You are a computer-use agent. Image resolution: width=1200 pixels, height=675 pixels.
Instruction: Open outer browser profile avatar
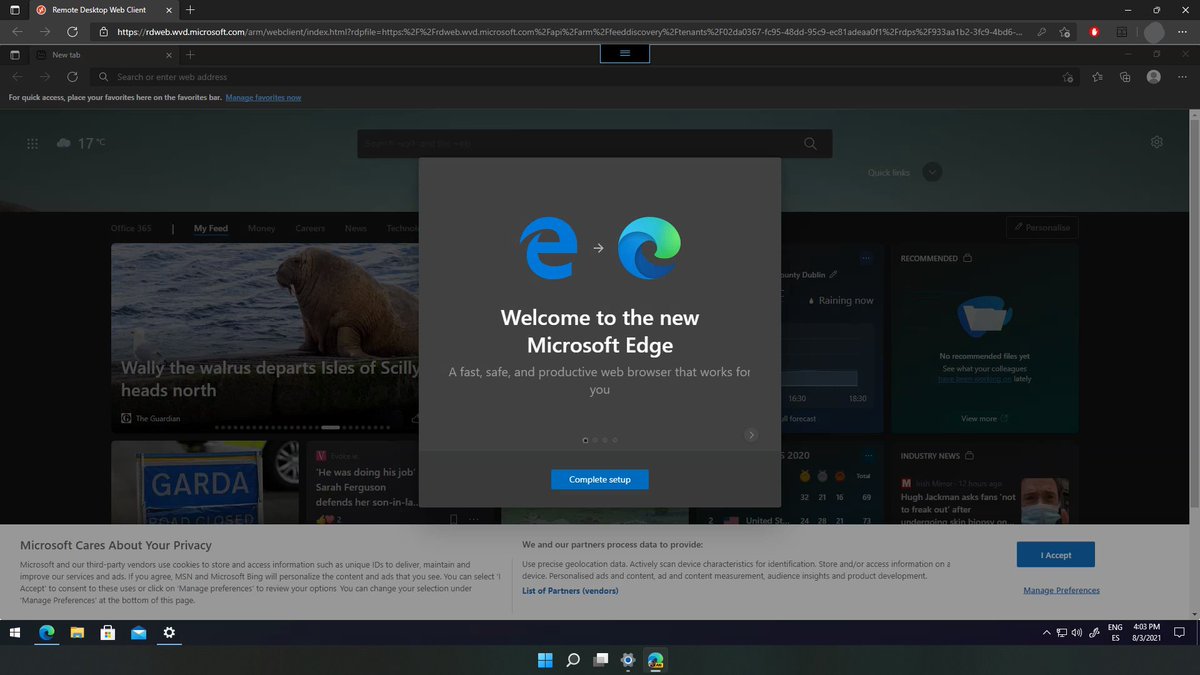[1153, 31]
